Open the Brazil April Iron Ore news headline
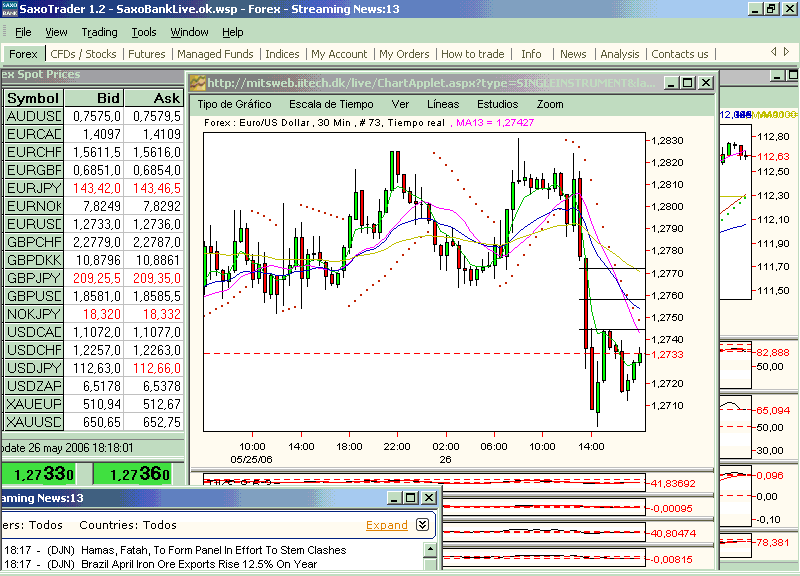 tap(199, 564)
